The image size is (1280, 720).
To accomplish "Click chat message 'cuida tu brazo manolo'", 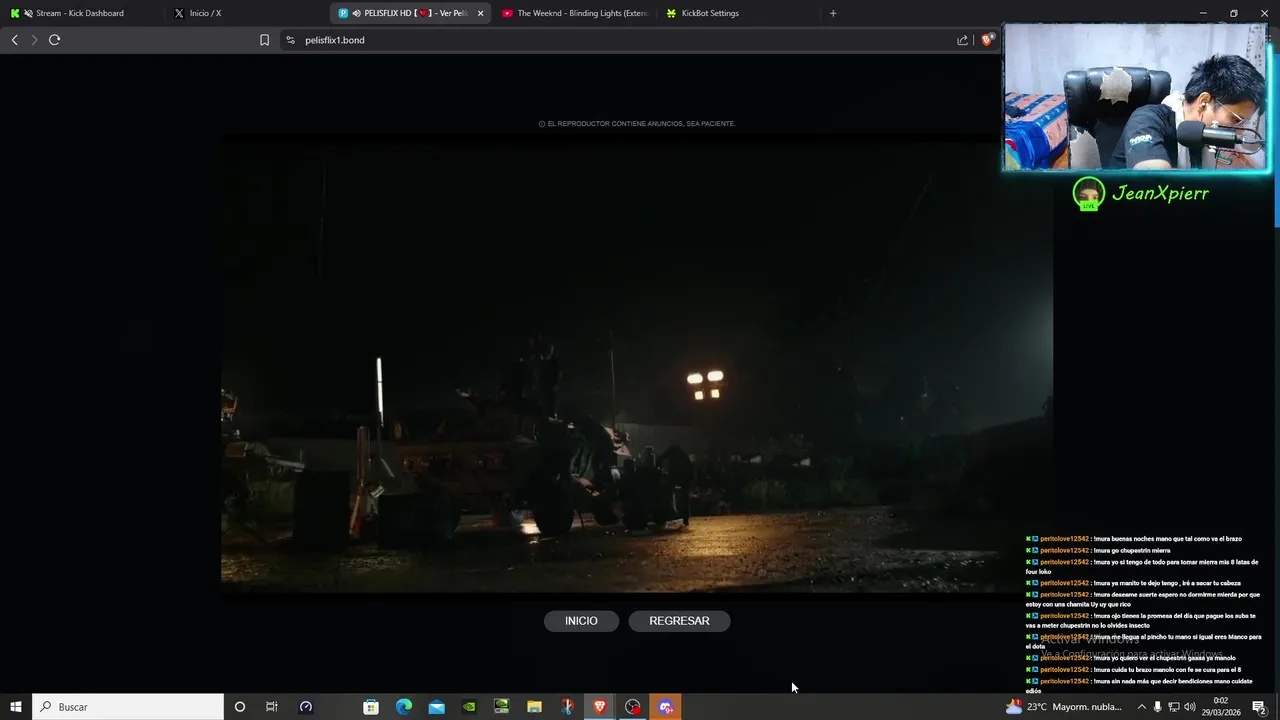I will click(1134, 670).
